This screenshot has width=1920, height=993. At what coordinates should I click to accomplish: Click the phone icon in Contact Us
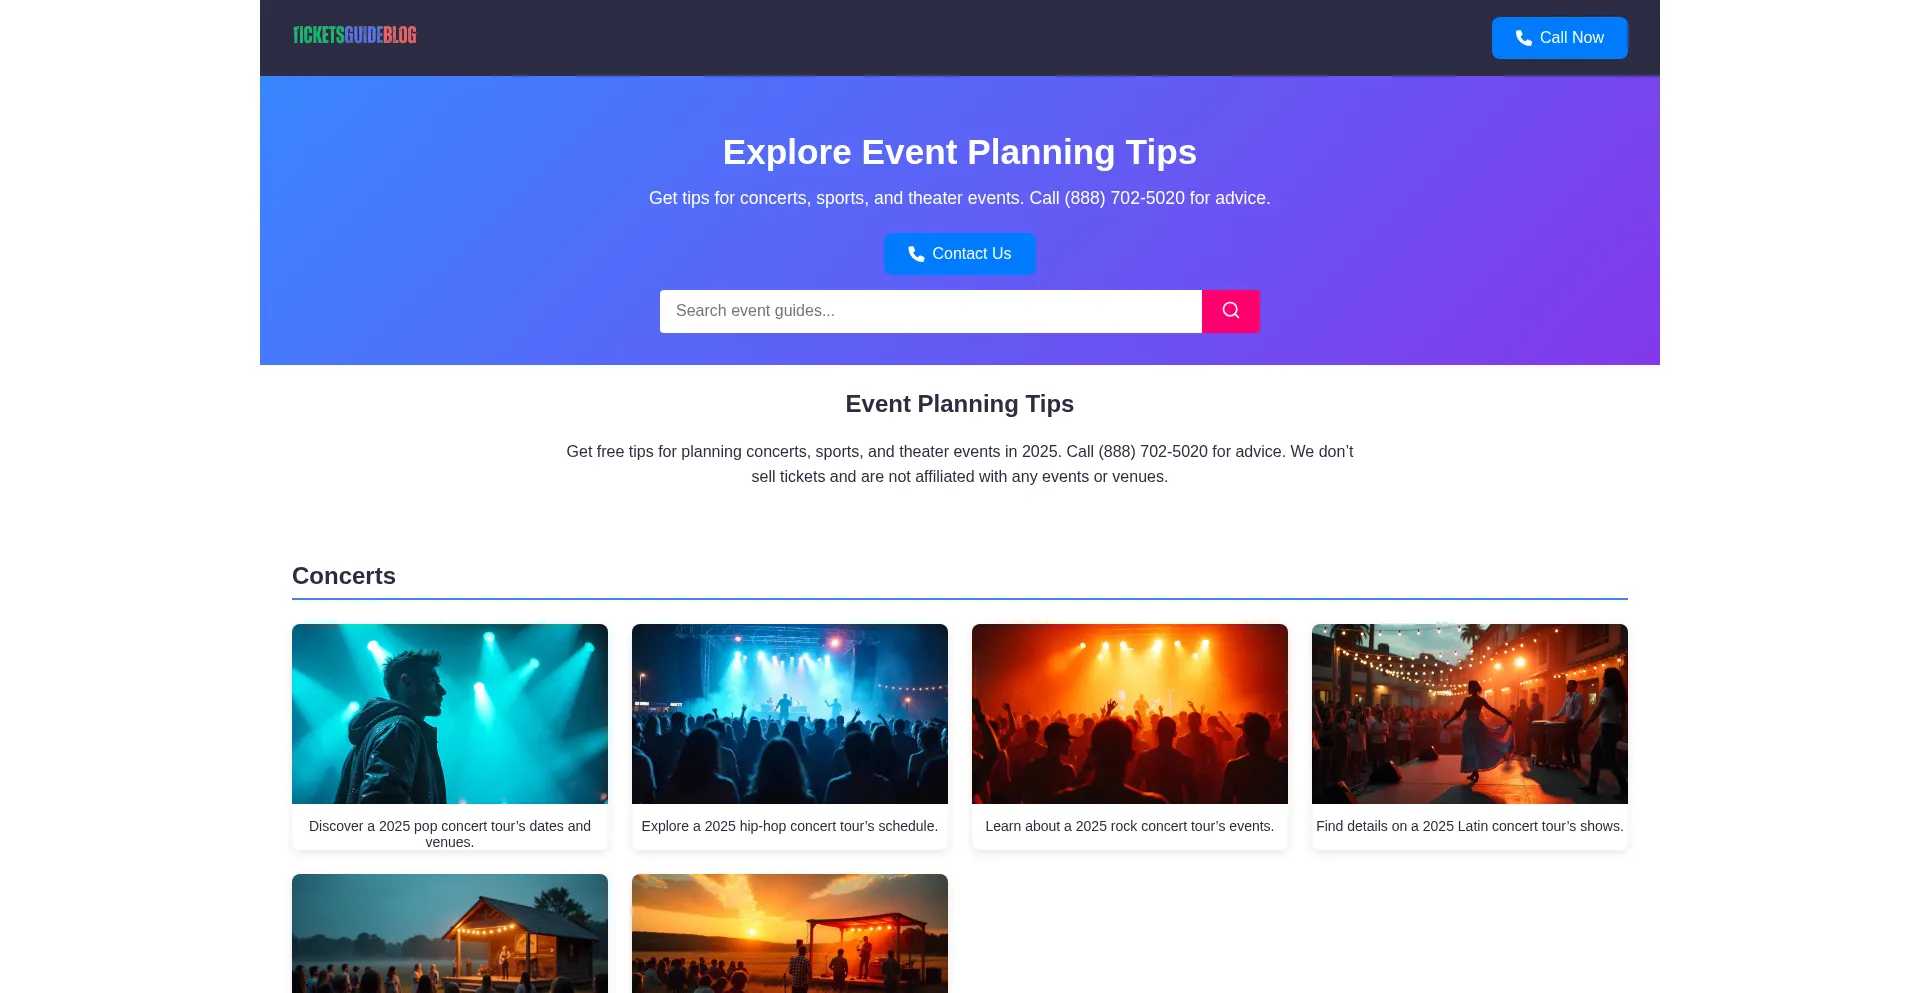(916, 254)
